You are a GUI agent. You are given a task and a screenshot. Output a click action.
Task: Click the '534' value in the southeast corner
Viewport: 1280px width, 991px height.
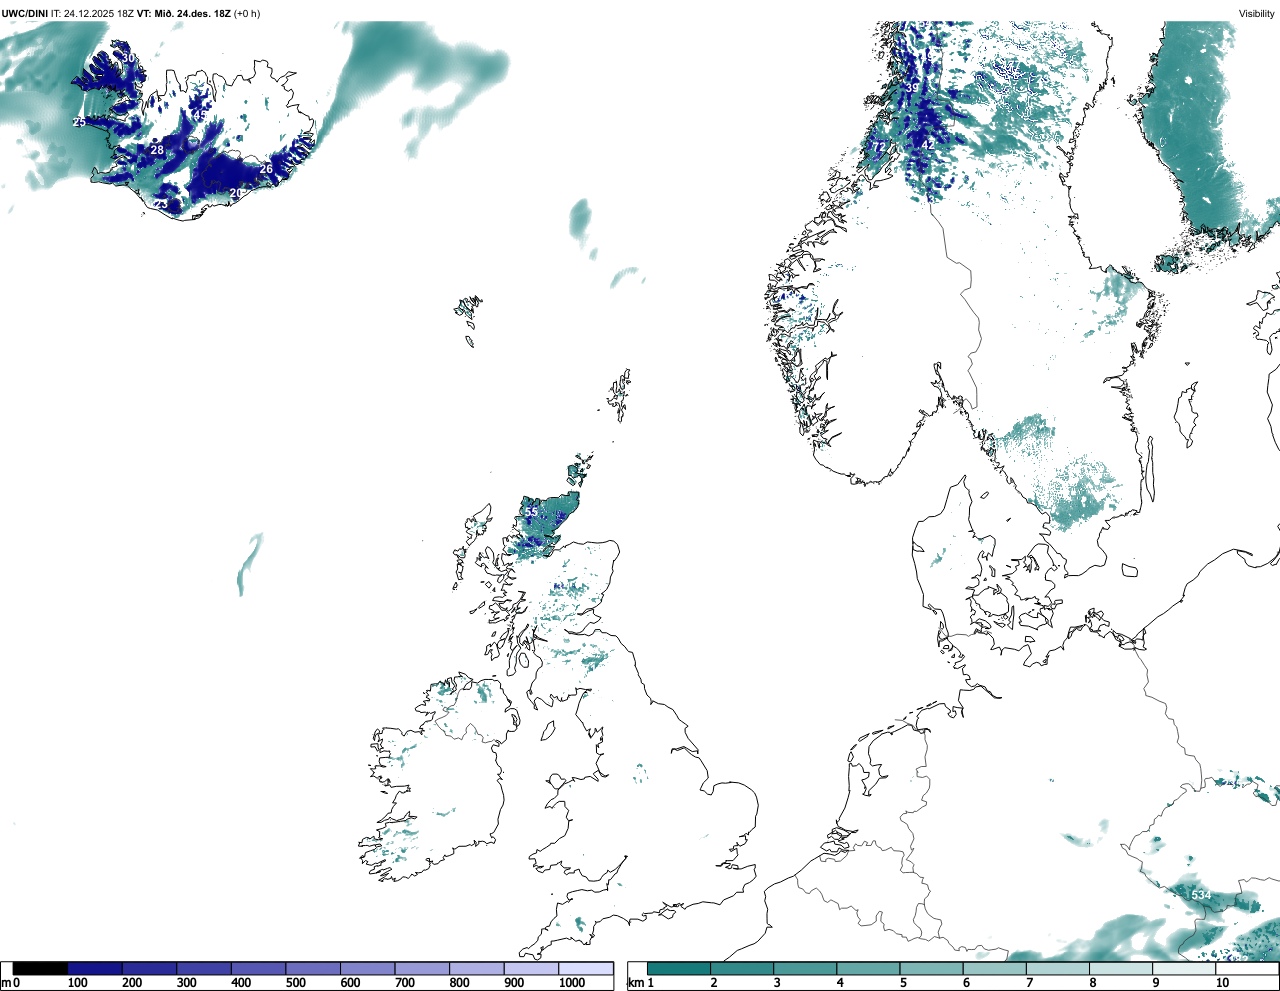click(1201, 894)
